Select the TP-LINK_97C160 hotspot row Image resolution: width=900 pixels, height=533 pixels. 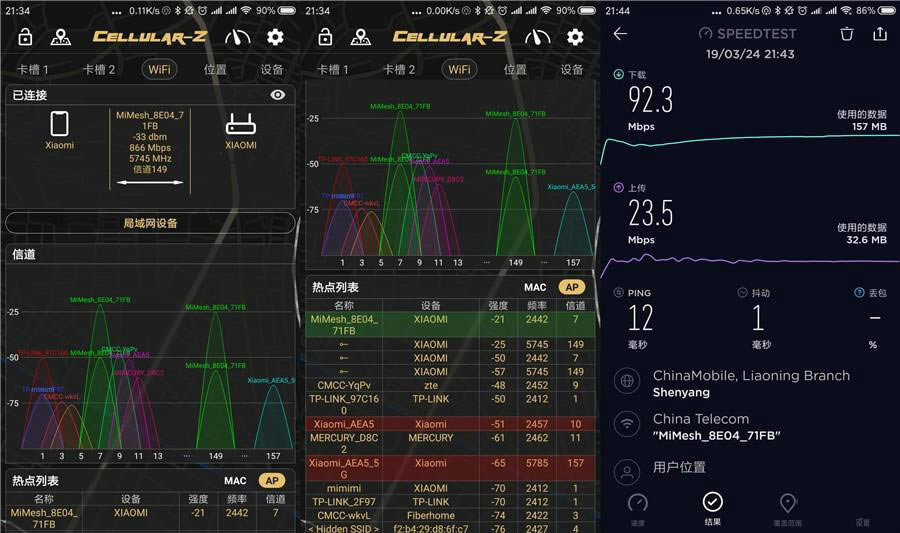click(449, 404)
